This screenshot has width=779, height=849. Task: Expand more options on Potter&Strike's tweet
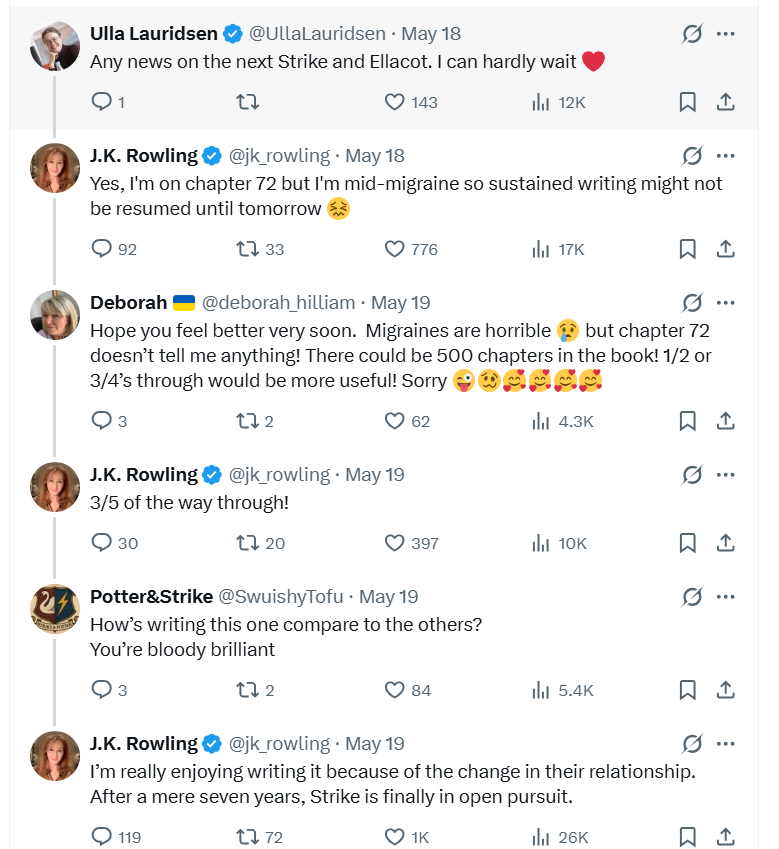pos(725,597)
